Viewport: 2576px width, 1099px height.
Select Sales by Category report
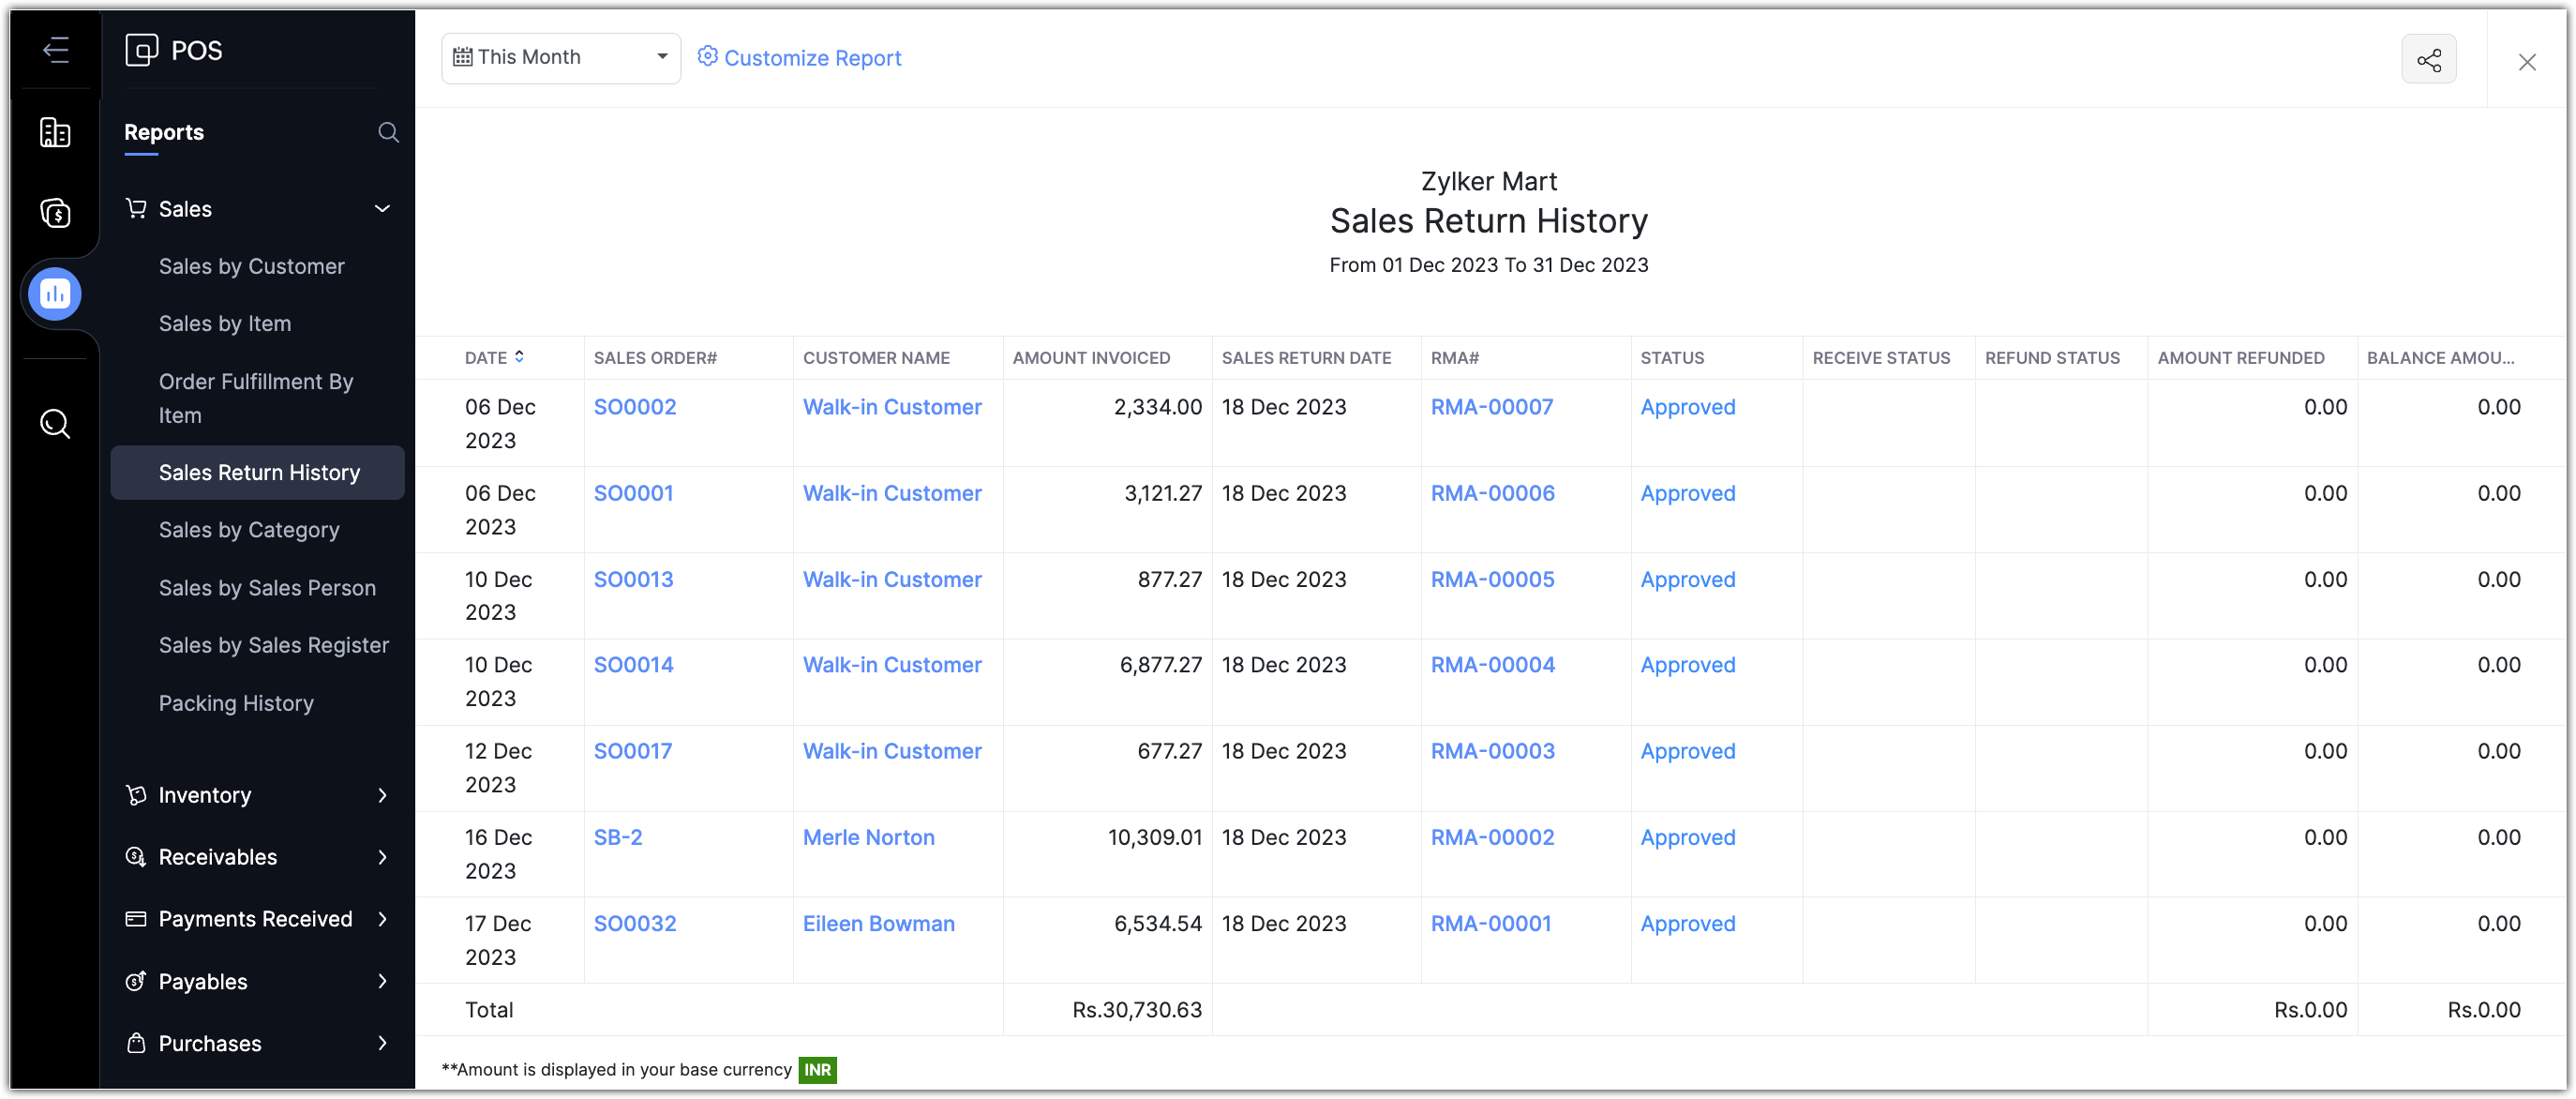(248, 530)
